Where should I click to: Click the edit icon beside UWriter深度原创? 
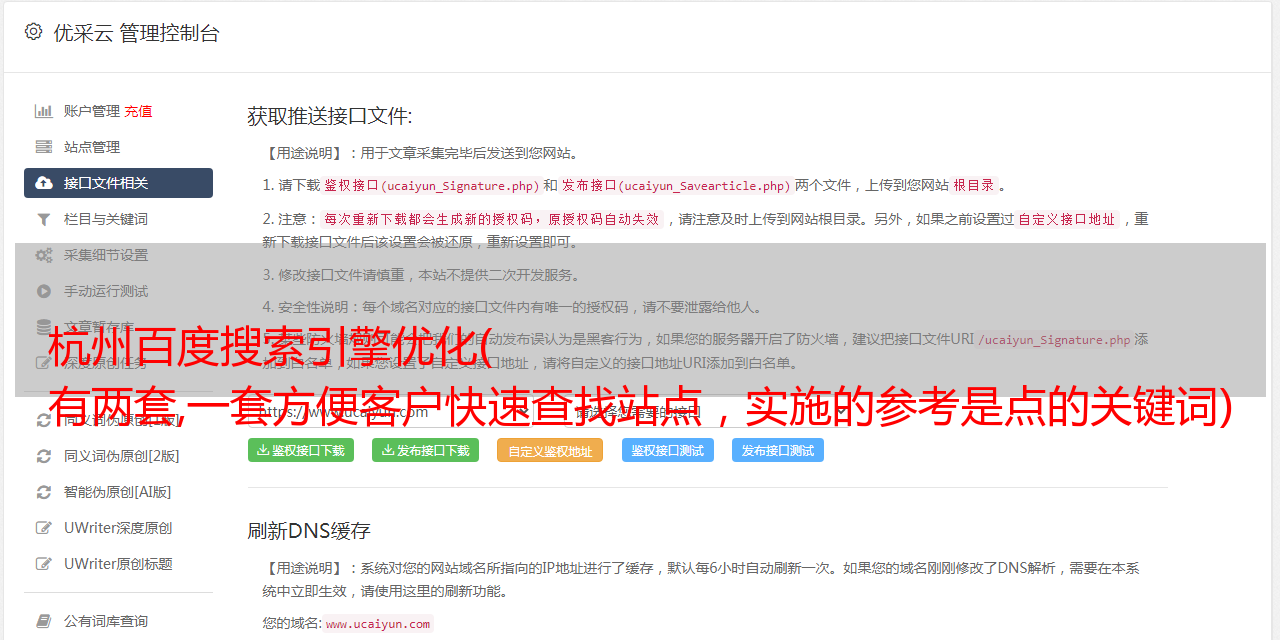[44, 528]
